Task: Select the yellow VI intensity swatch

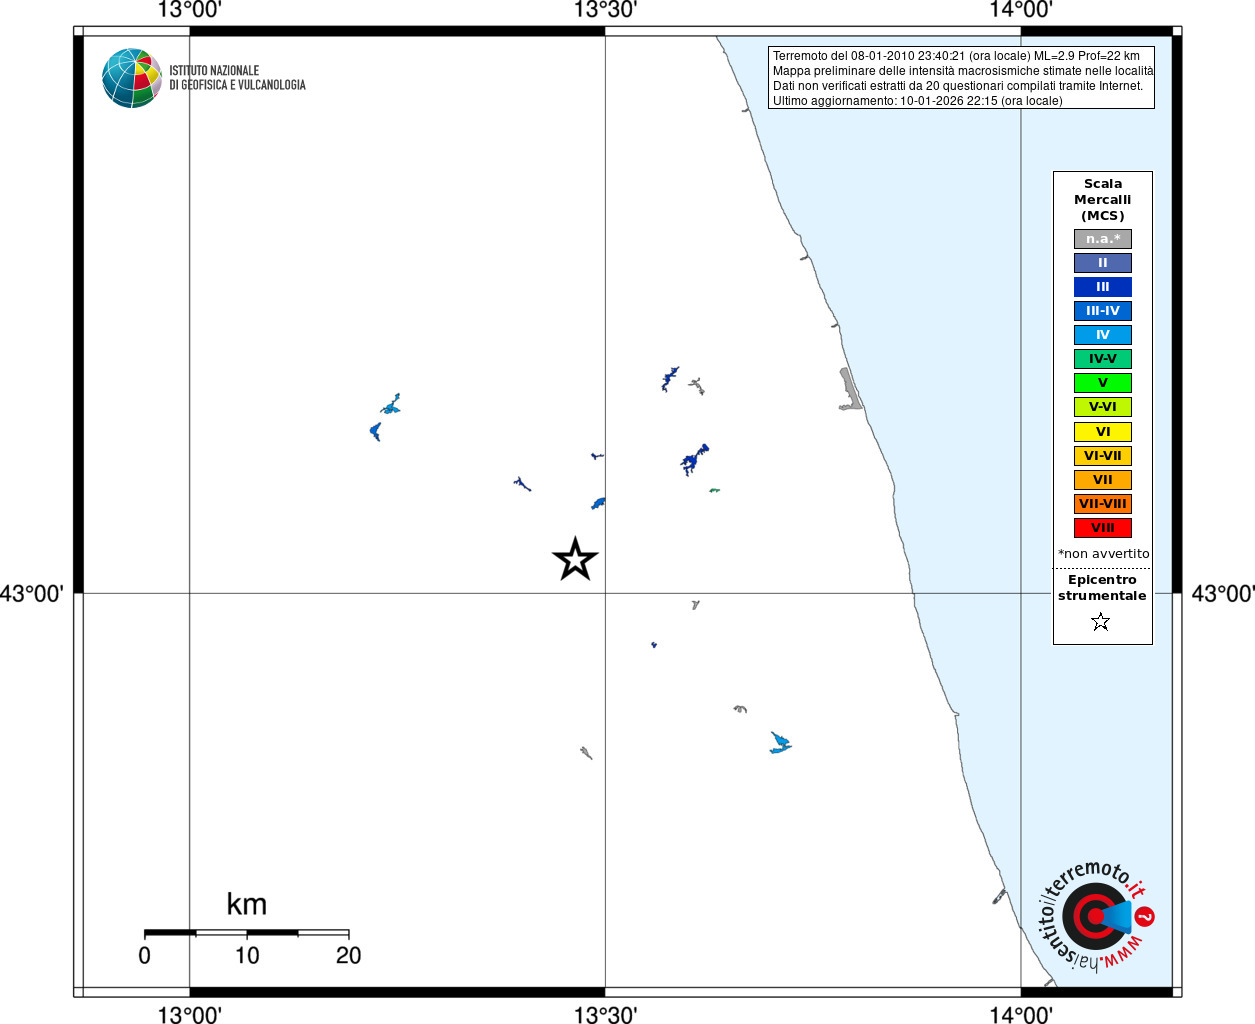Action: 1102,432
